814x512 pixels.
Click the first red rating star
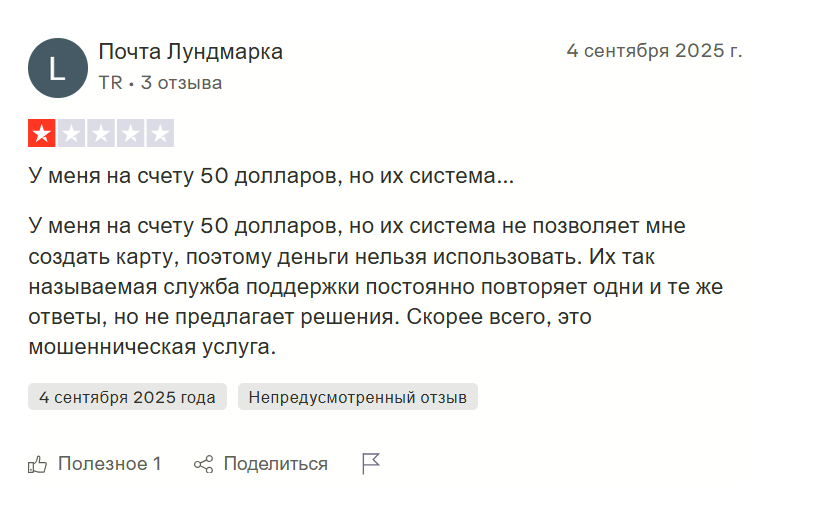coord(42,133)
